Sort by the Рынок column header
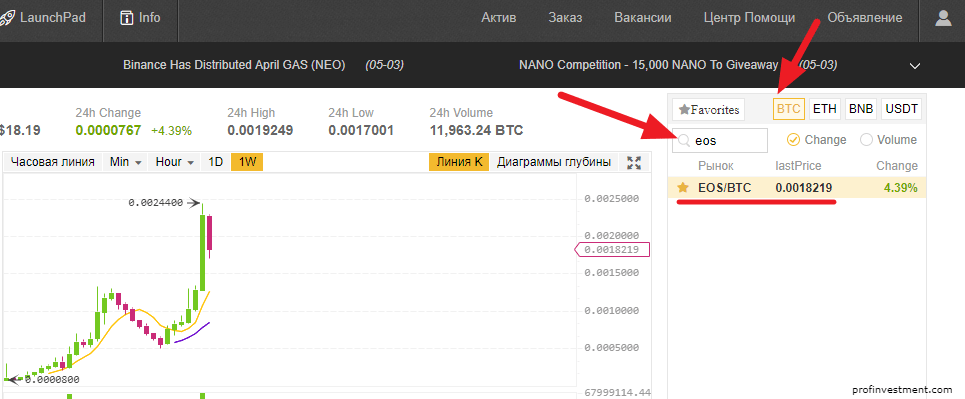 tap(716, 166)
